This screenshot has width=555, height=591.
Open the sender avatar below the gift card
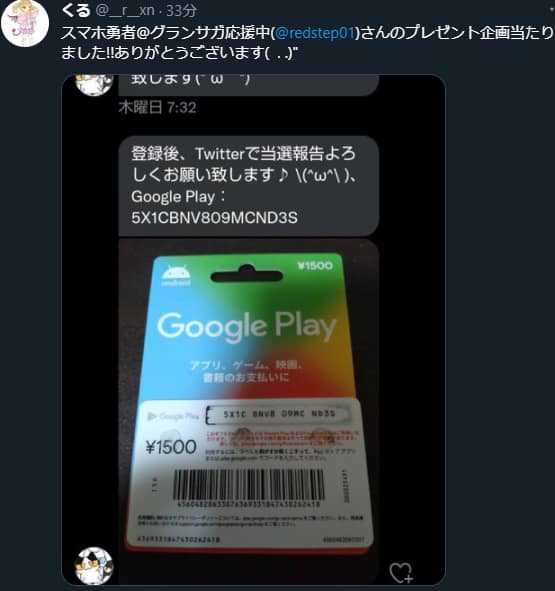94,566
